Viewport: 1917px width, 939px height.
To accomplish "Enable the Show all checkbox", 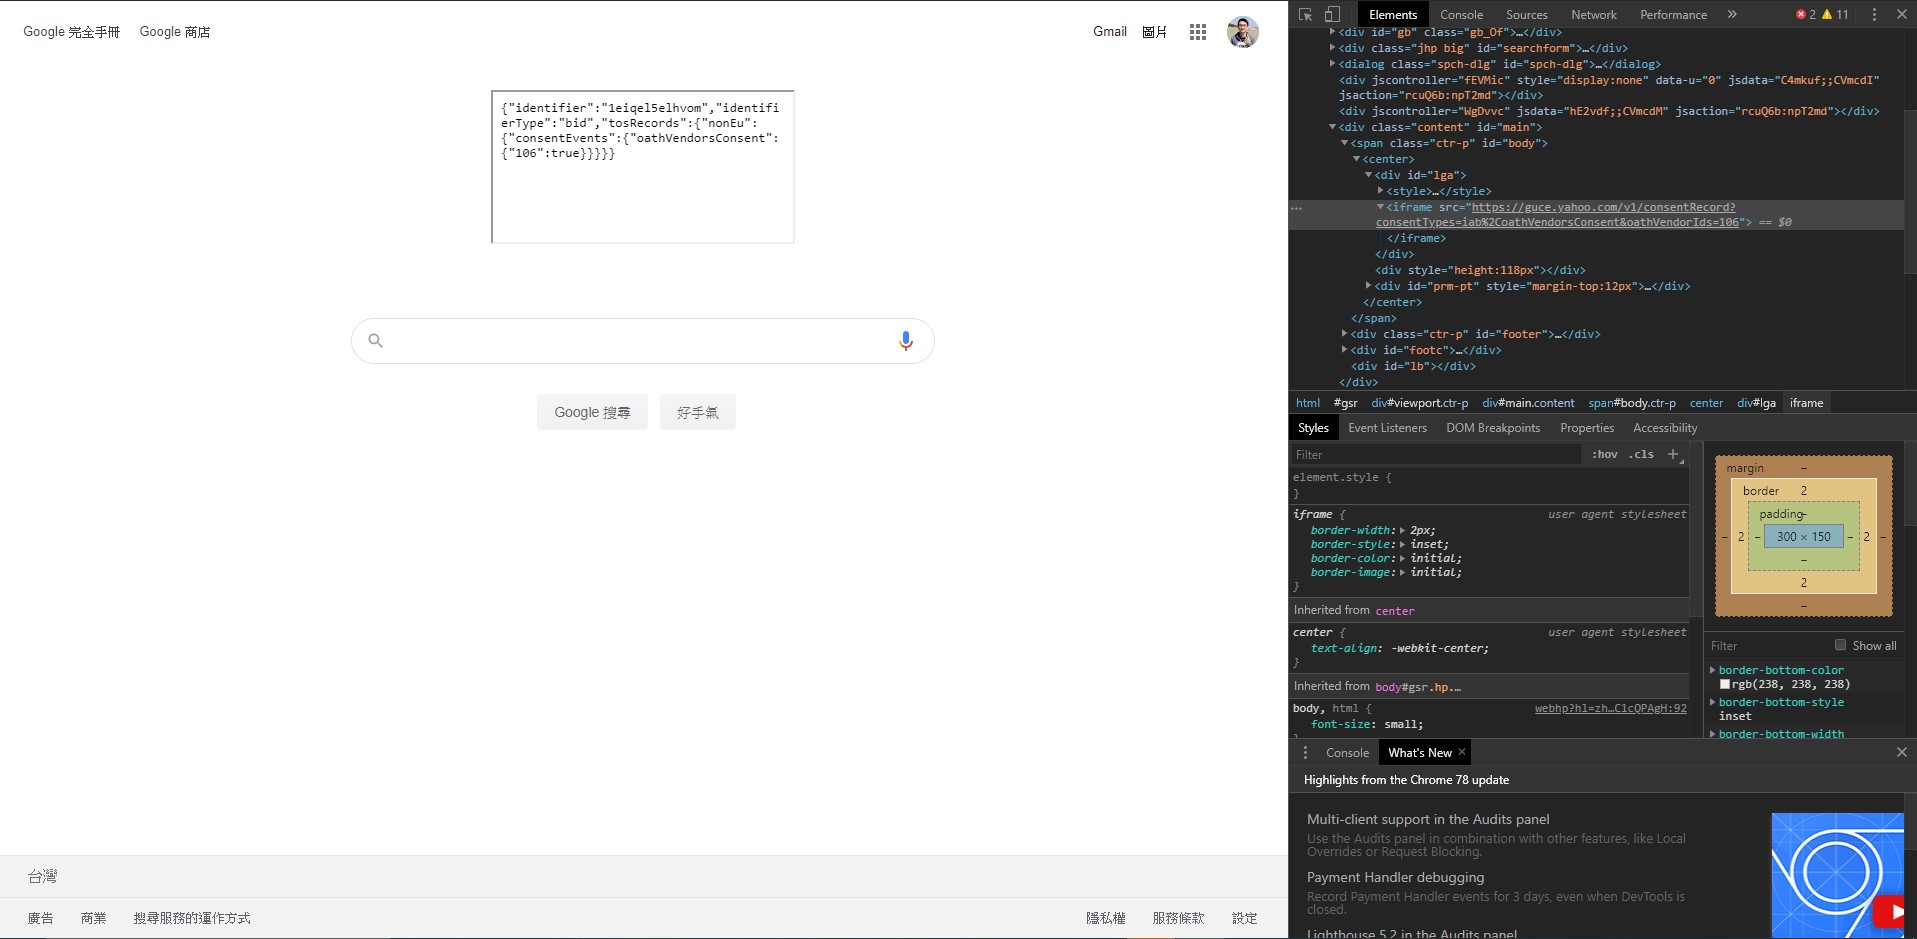I will 1840,645.
